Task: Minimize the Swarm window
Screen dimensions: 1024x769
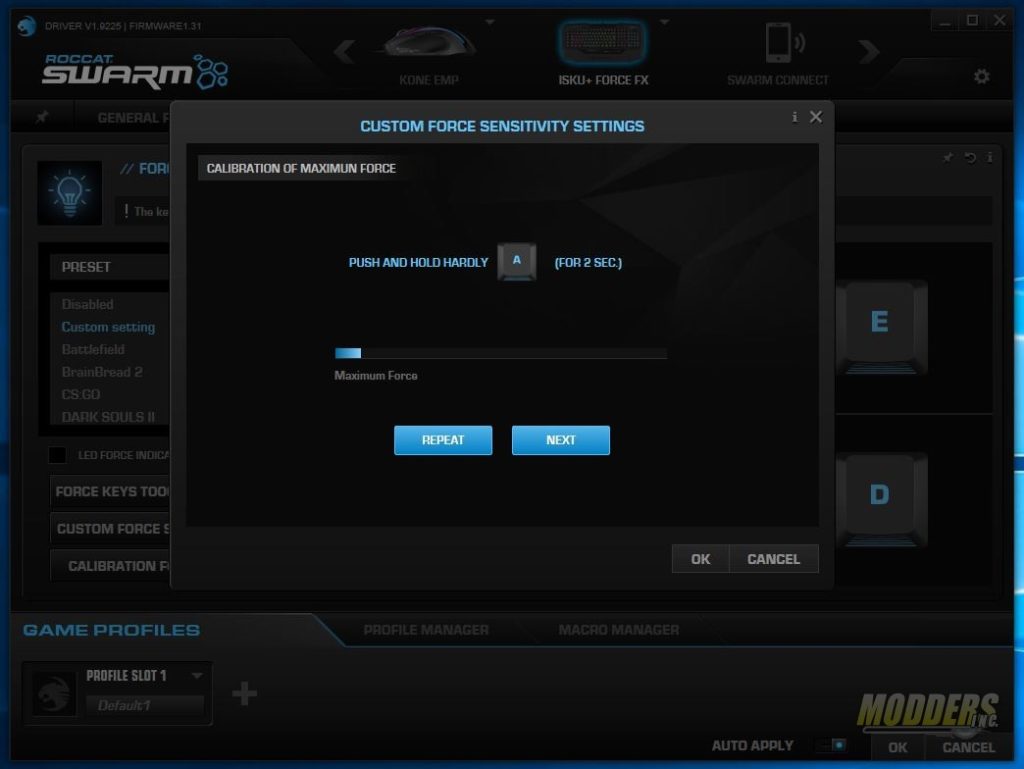Action: pos(945,21)
